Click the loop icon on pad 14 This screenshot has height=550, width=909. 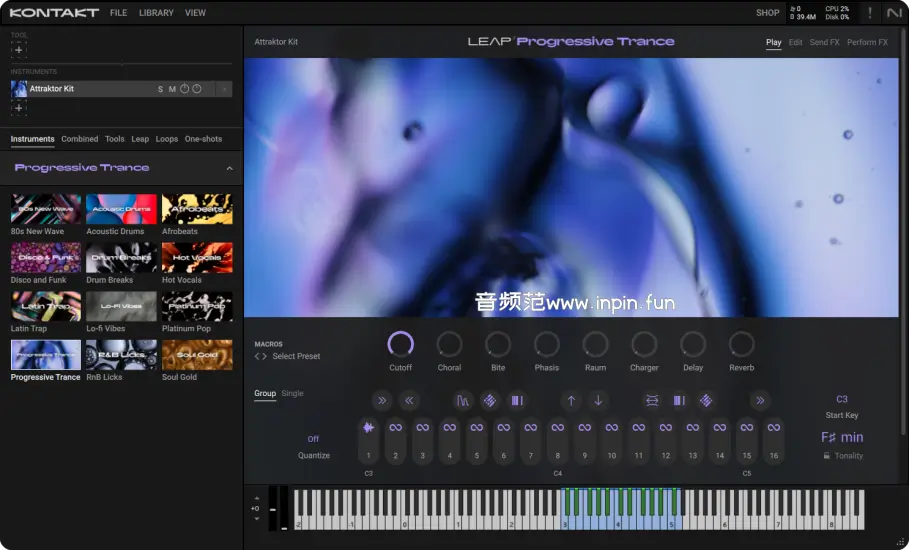[x=719, y=428]
